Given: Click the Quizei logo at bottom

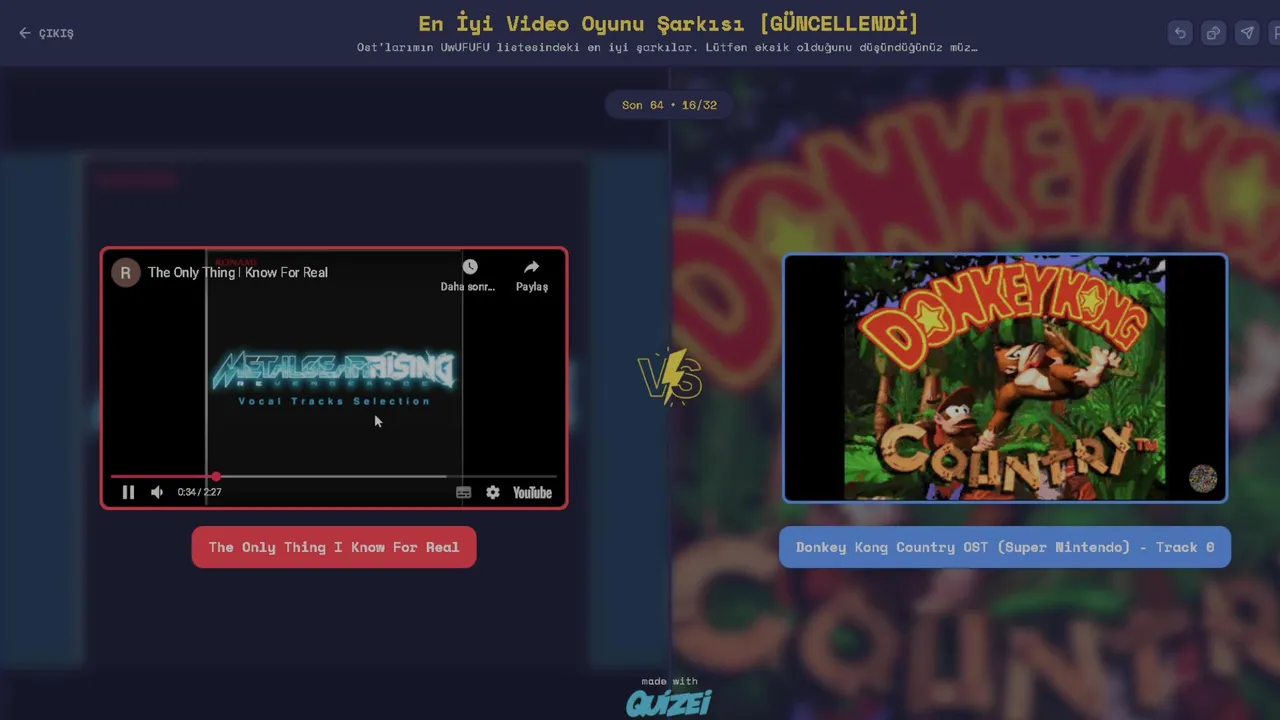Looking at the screenshot, I should click(669, 703).
